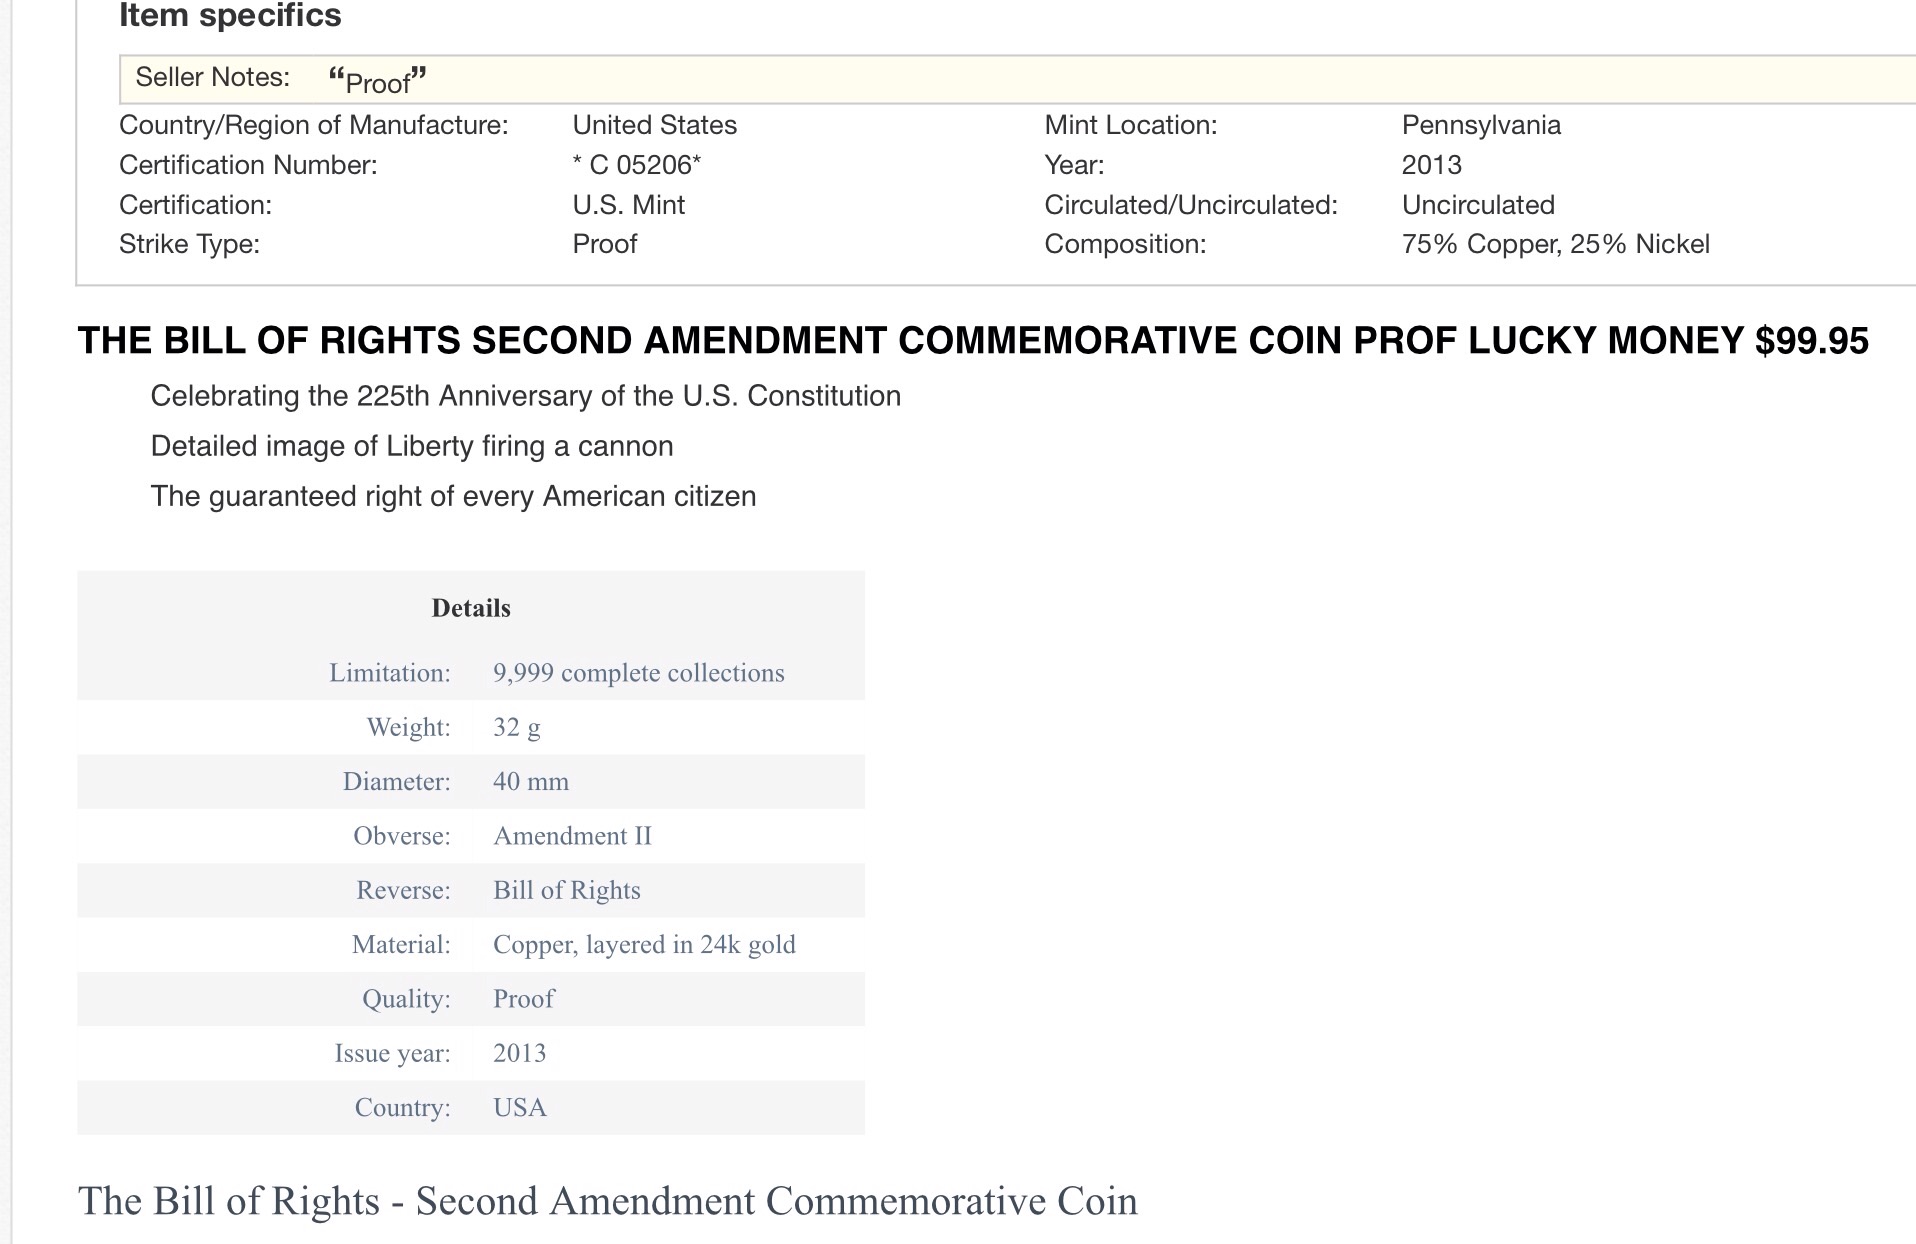Click the Amendment II obverse value
This screenshot has width=1916, height=1244.
(x=572, y=836)
